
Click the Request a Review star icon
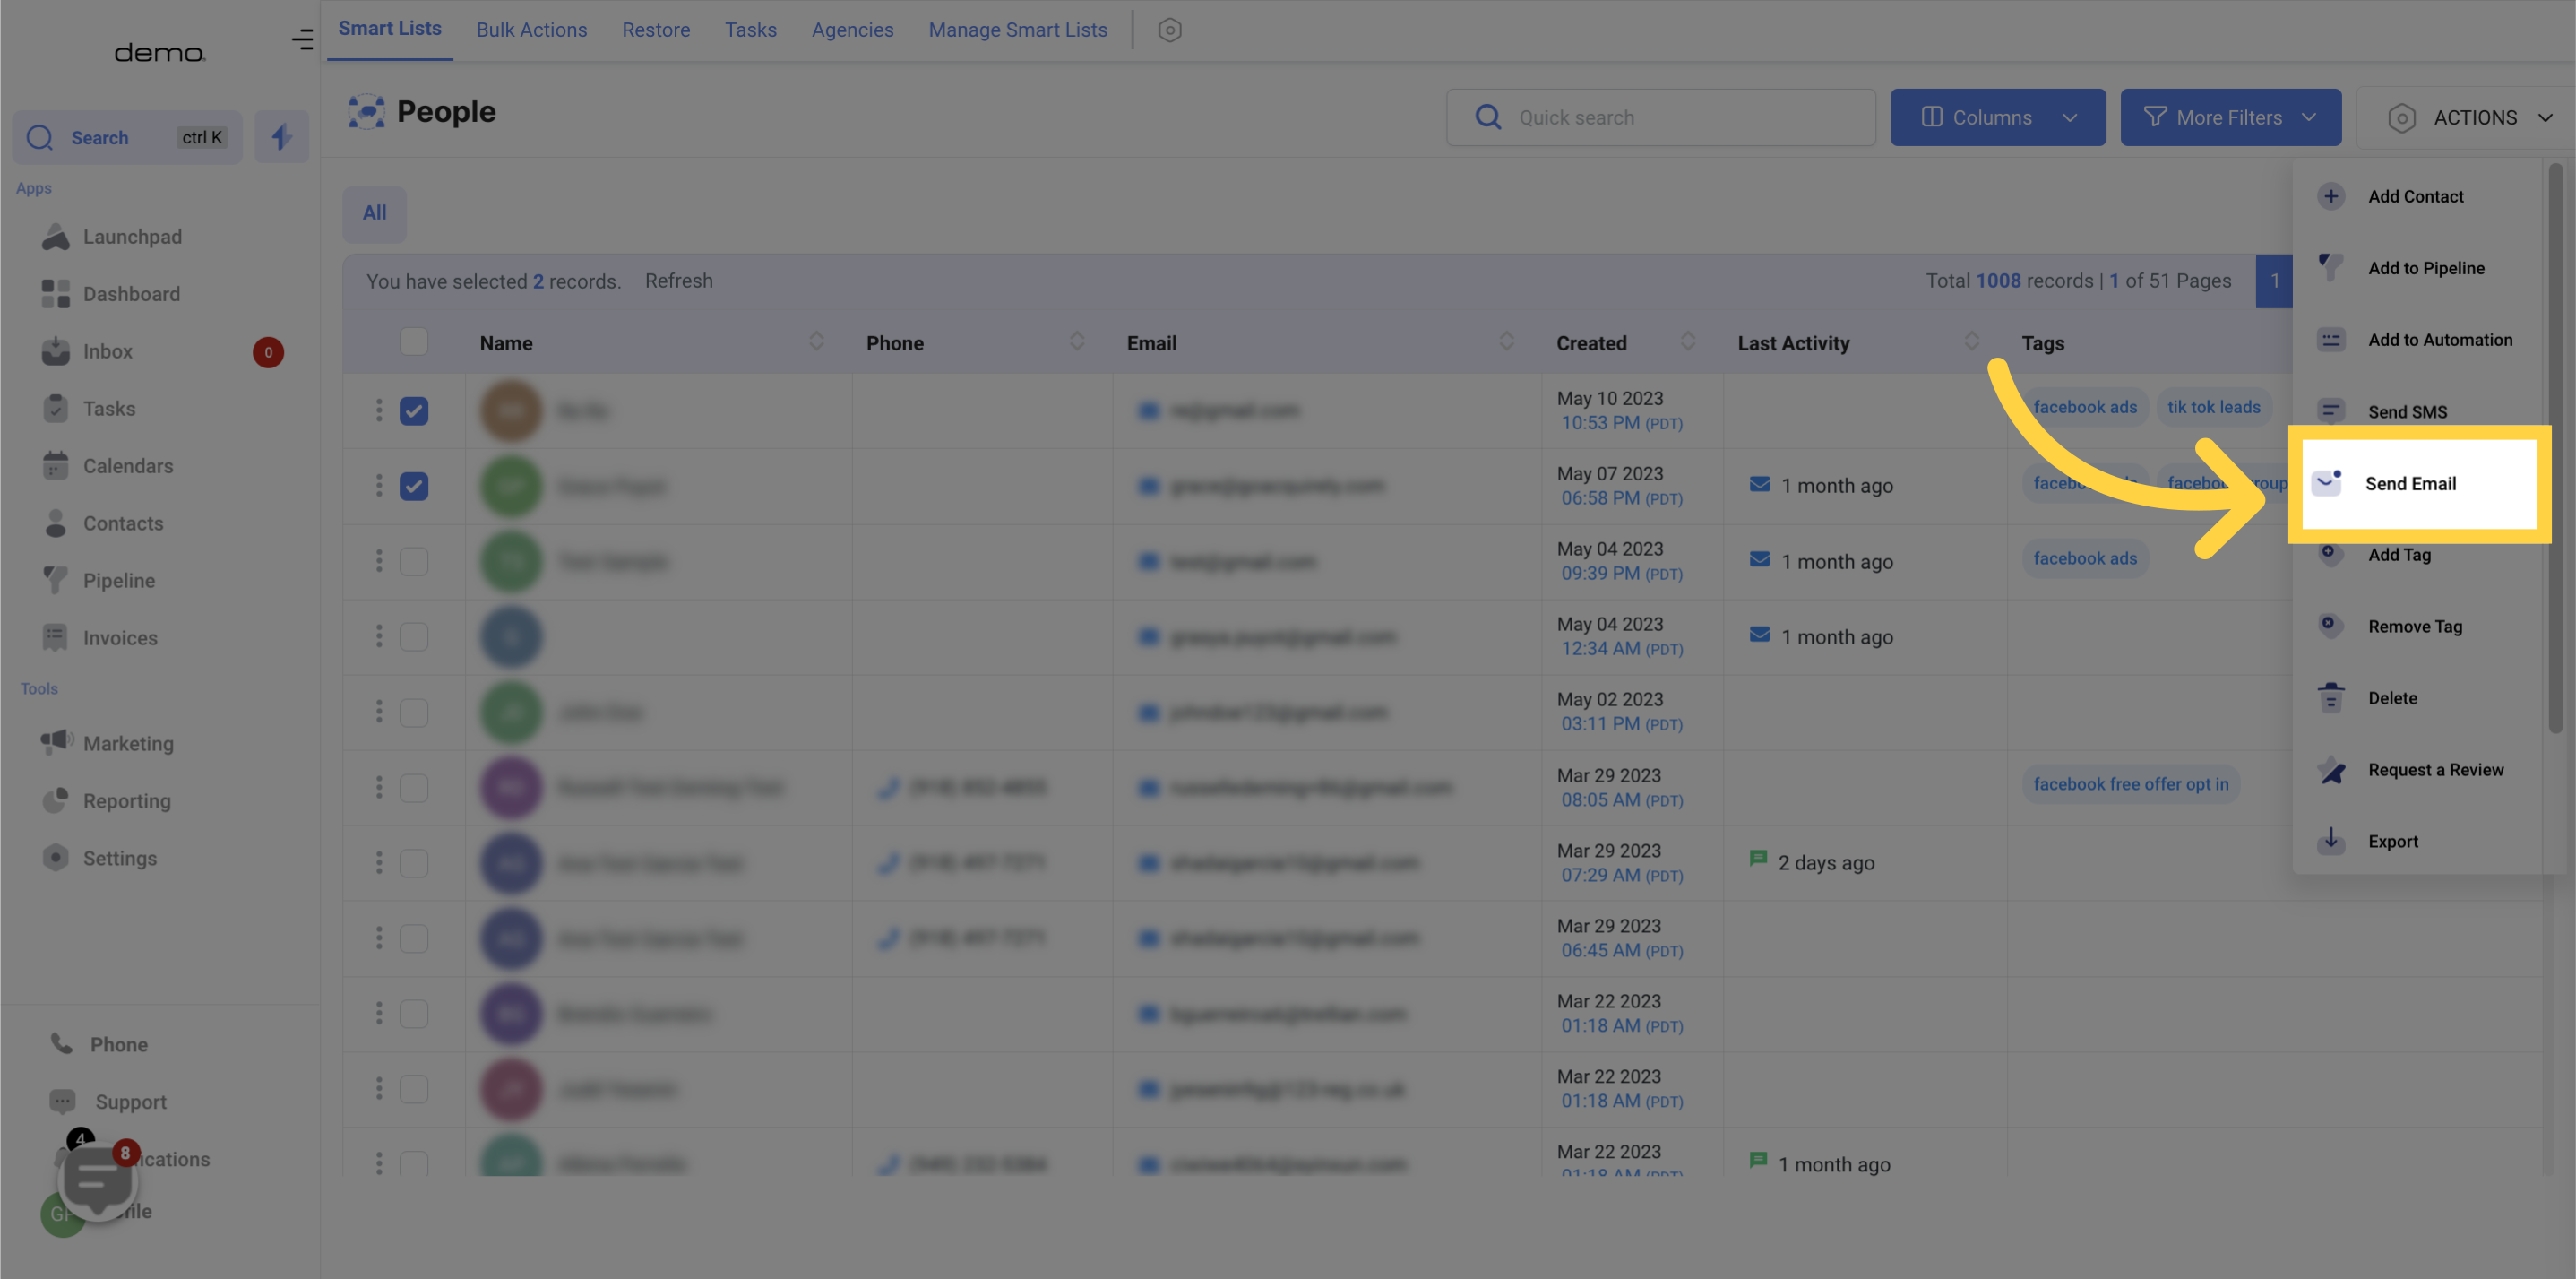2330,770
